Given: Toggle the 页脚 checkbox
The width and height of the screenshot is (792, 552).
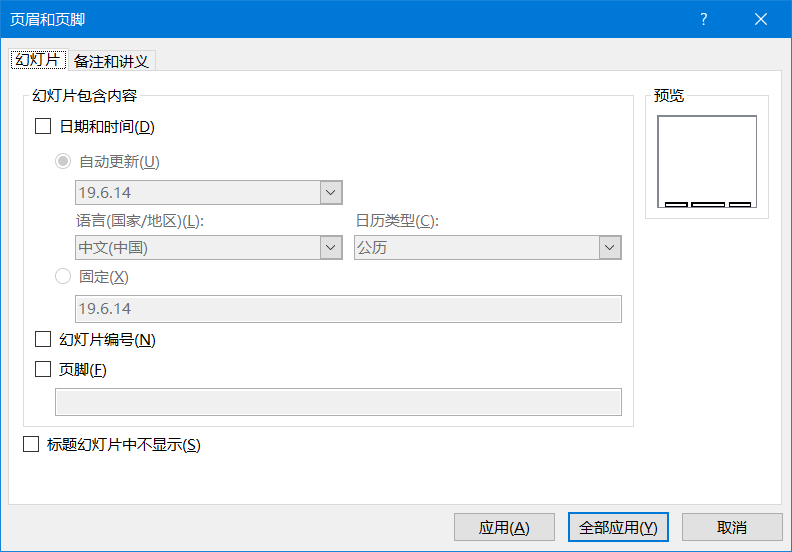Looking at the screenshot, I should [43, 369].
